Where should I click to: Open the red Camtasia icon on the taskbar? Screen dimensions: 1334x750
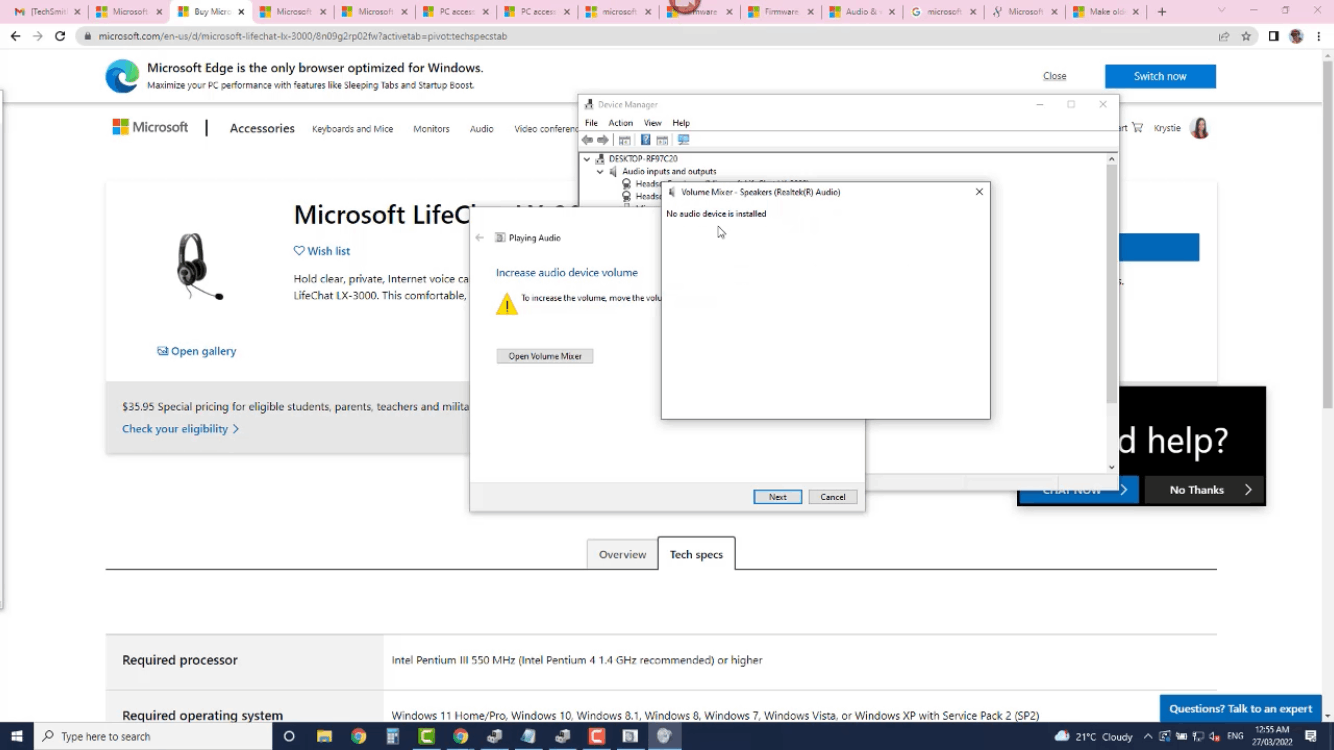[597, 736]
